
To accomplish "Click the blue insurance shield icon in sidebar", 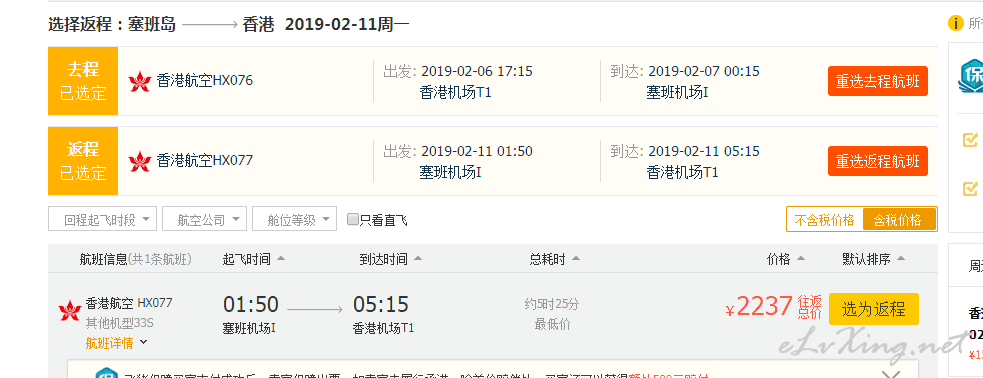I will click(972, 76).
